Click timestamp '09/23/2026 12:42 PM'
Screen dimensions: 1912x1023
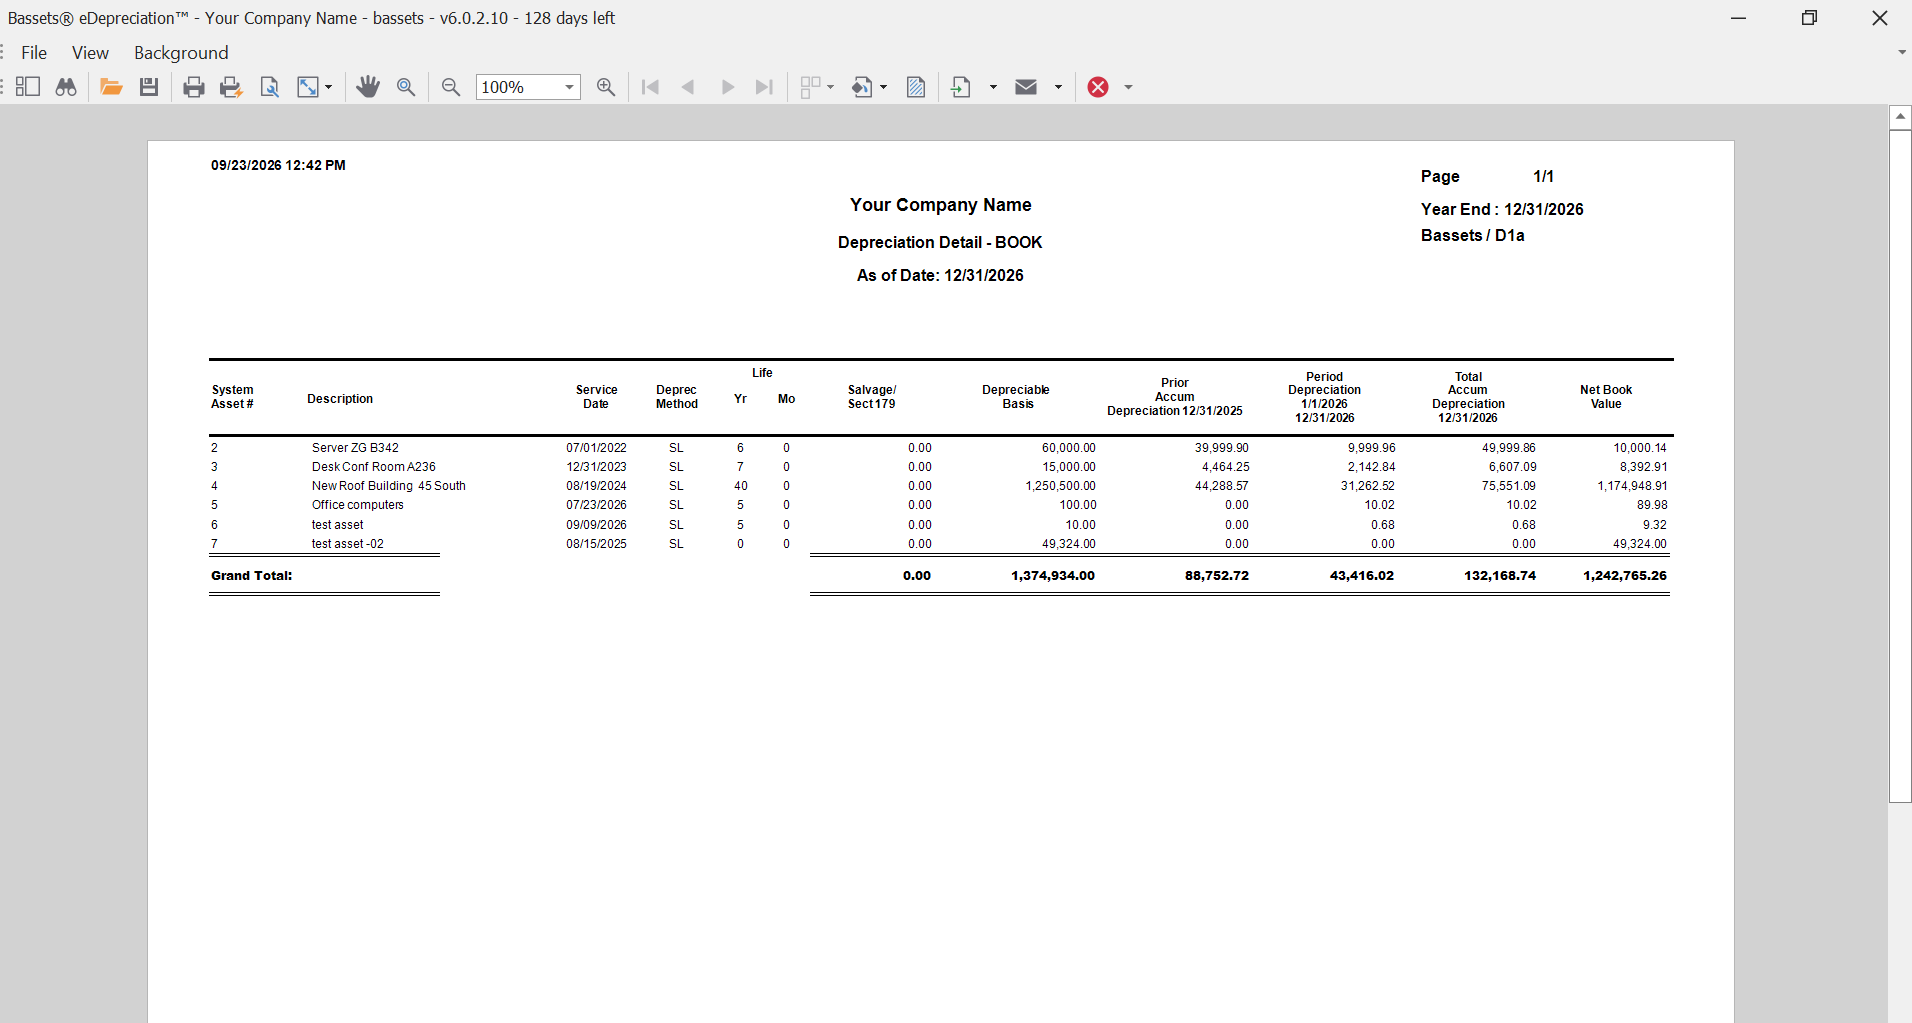click(x=278, y=165)
